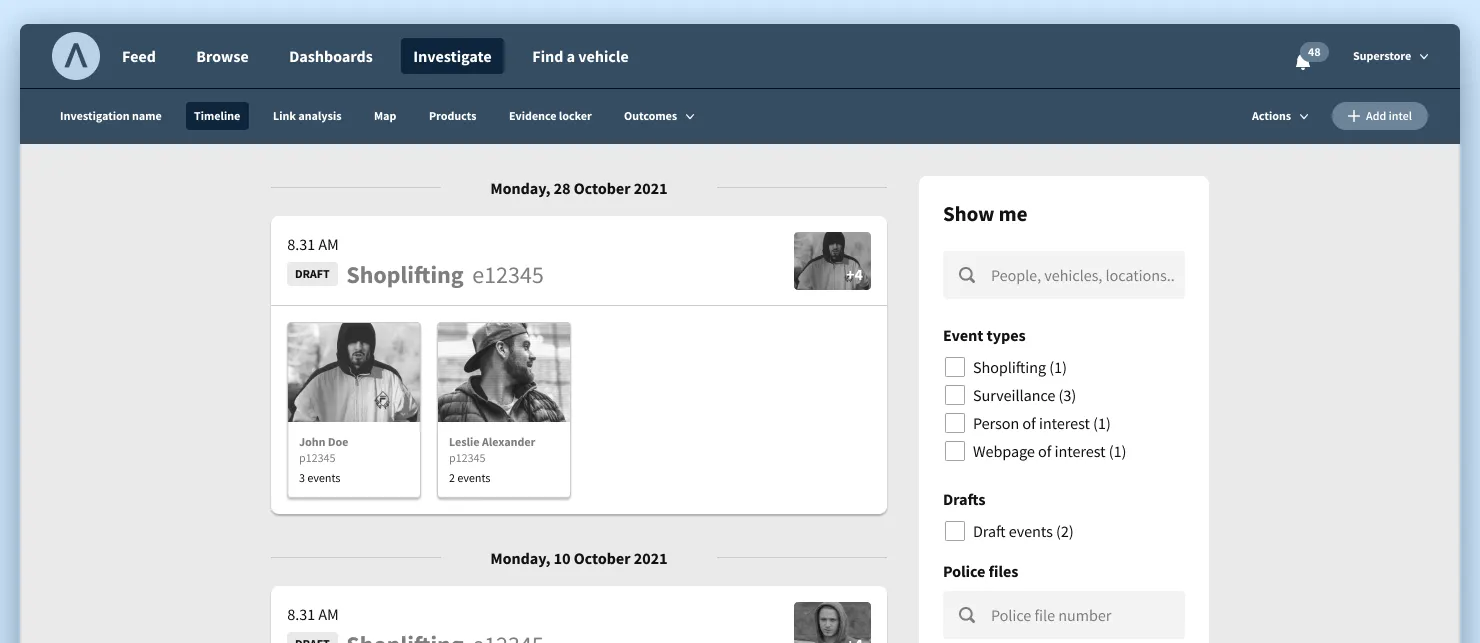This screenshot has height=643, width=1480.
Task: Switch to the Investigation name sub-tab
Action: pos(111,116)
